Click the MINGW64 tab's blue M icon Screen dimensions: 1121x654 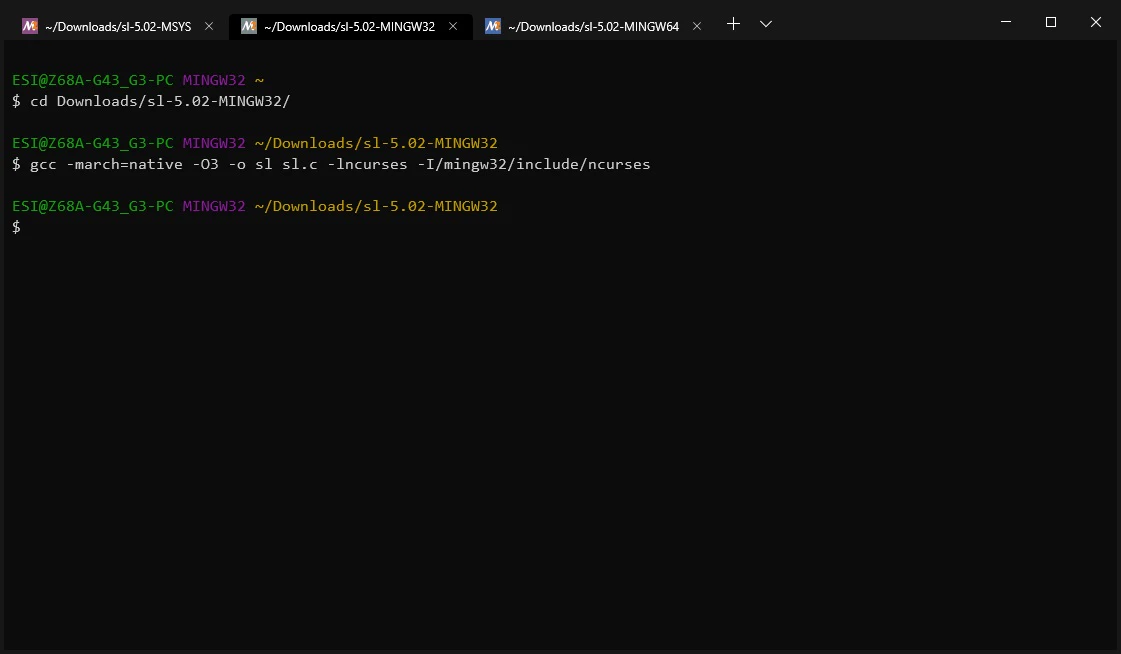[x=493, y=26]
